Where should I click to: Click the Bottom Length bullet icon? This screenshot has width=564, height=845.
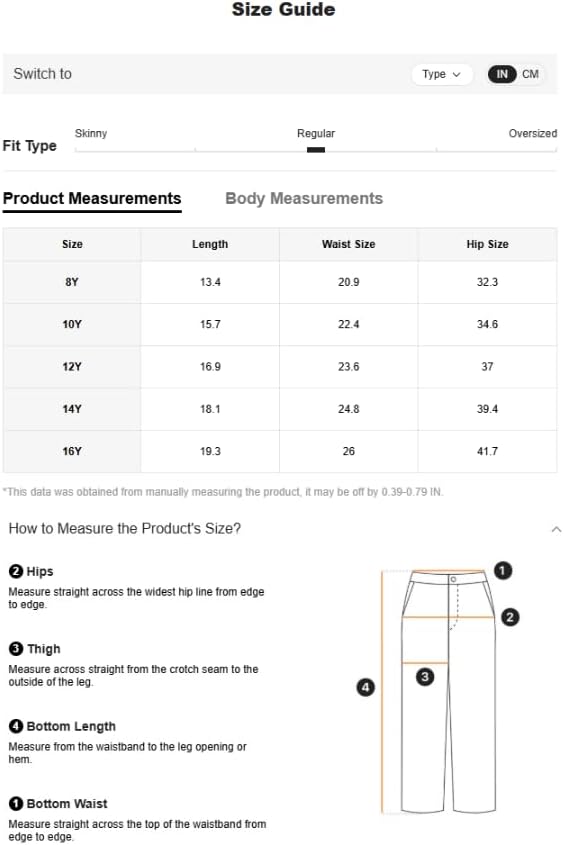pos(16,726)
